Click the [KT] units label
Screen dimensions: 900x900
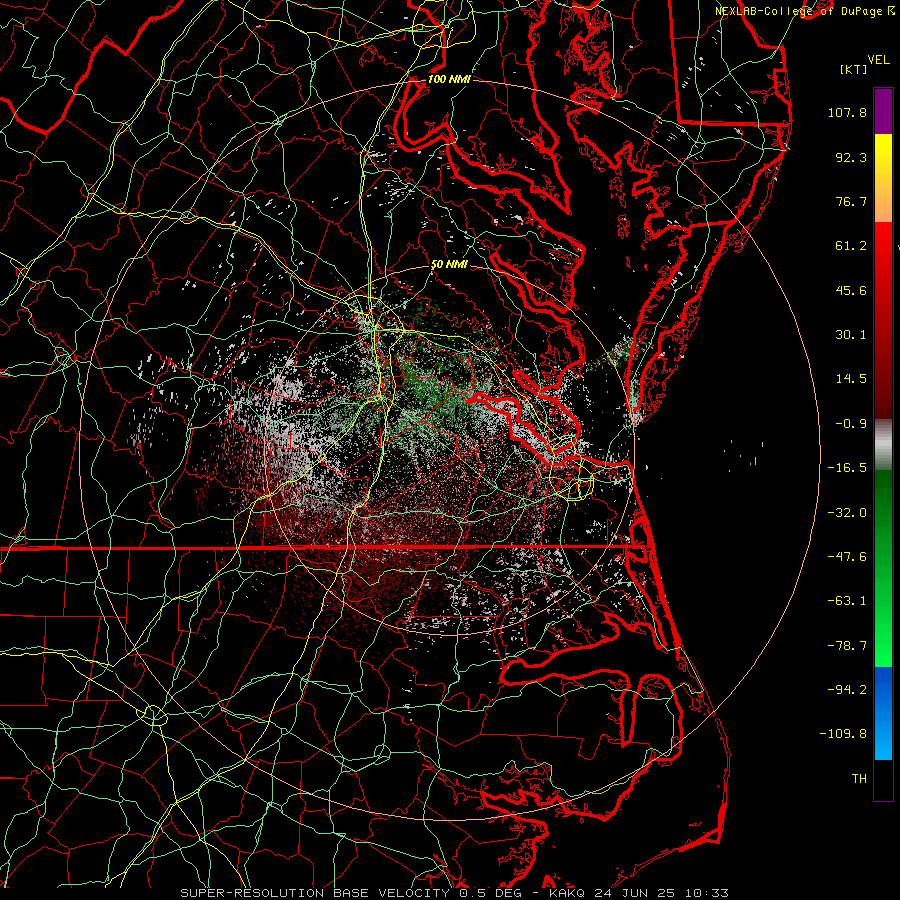click(x=853, y=69)
